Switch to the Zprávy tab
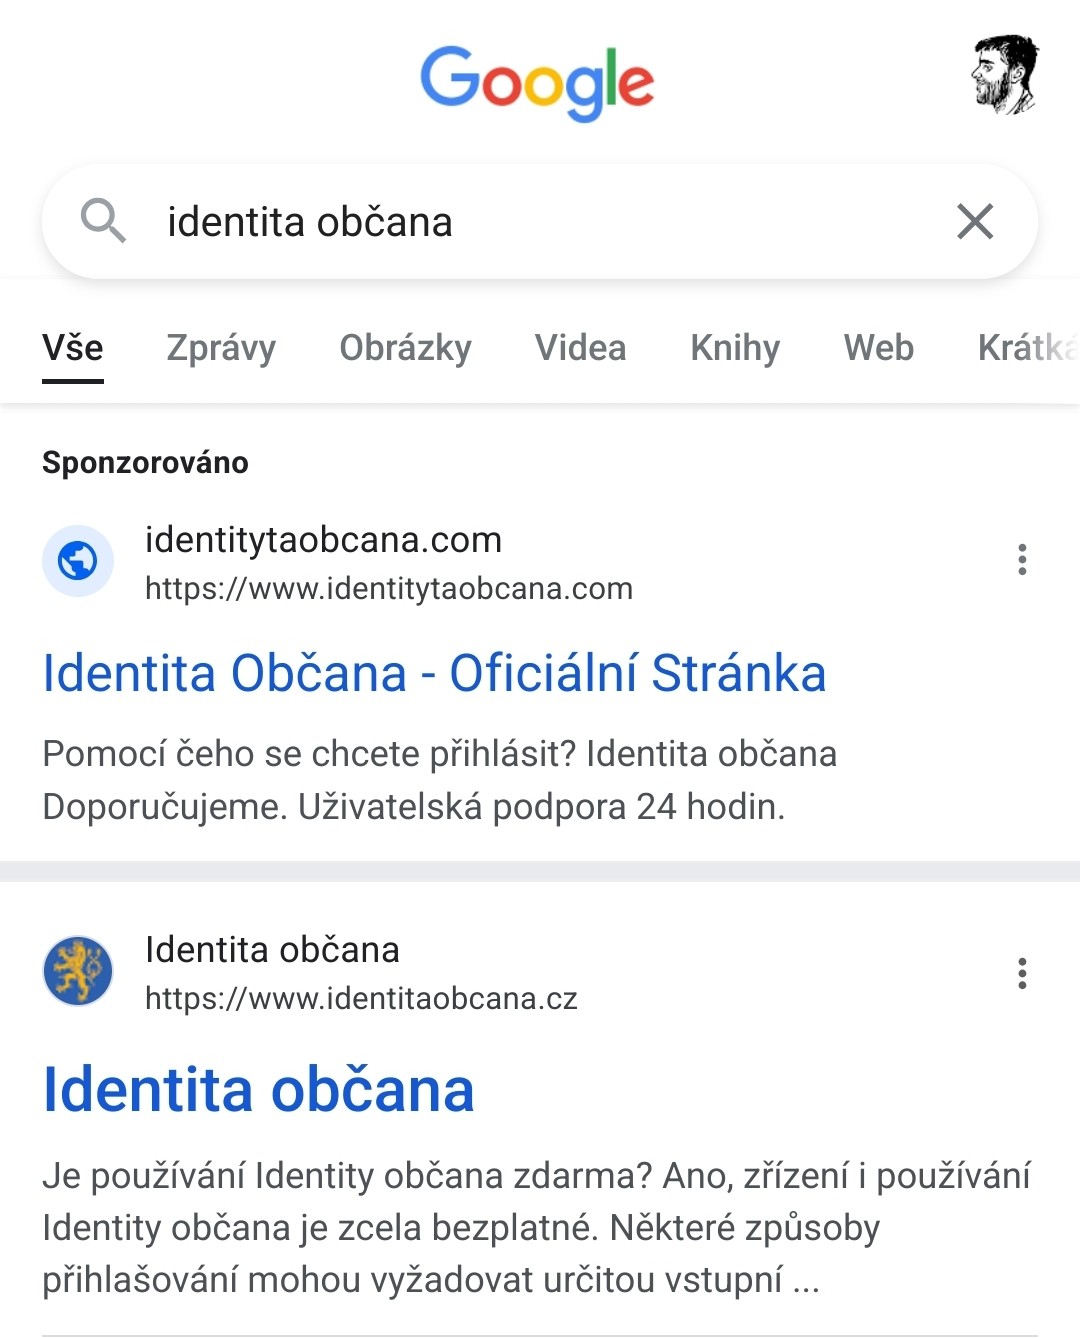Screen dimensions: 1080x1338 pyautogui.click(x=221, y=348)
